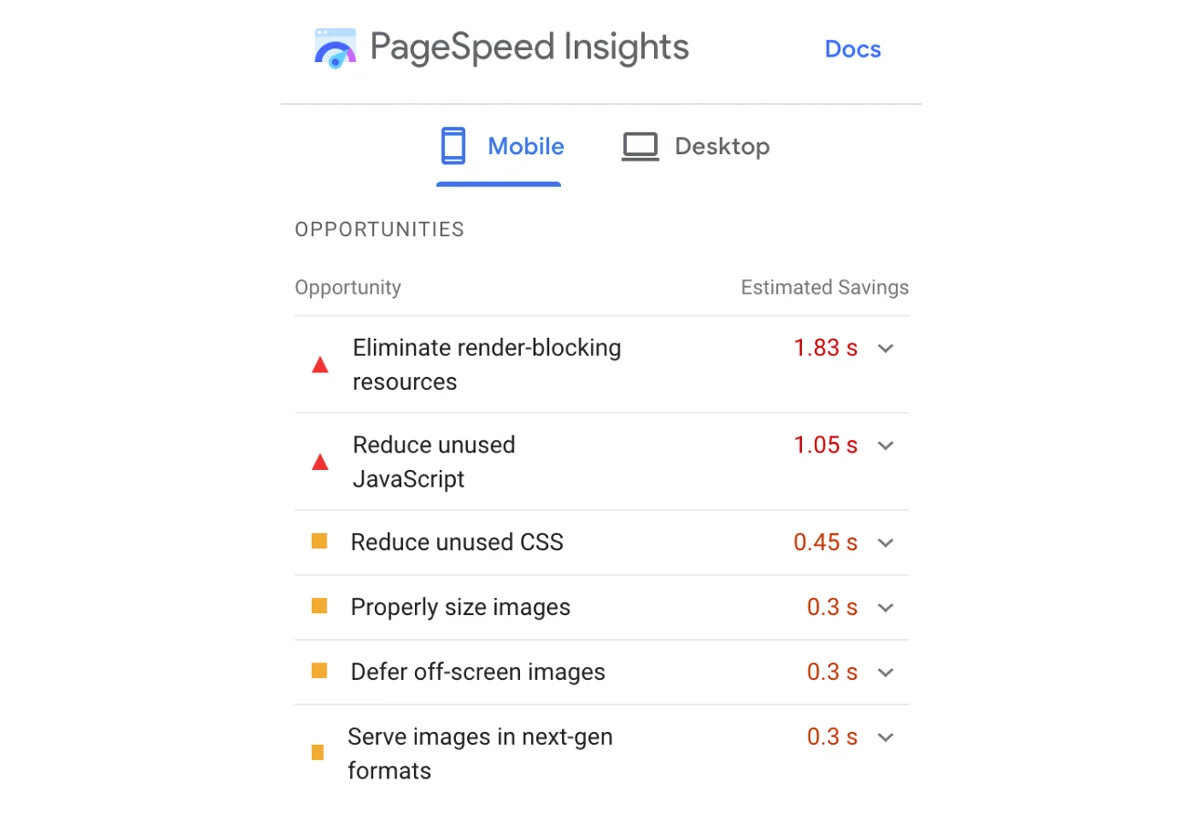The width and height of the screenshot is (1200, 839).
Task: Expand the Properly size images chevron
Action: point(885,607)
